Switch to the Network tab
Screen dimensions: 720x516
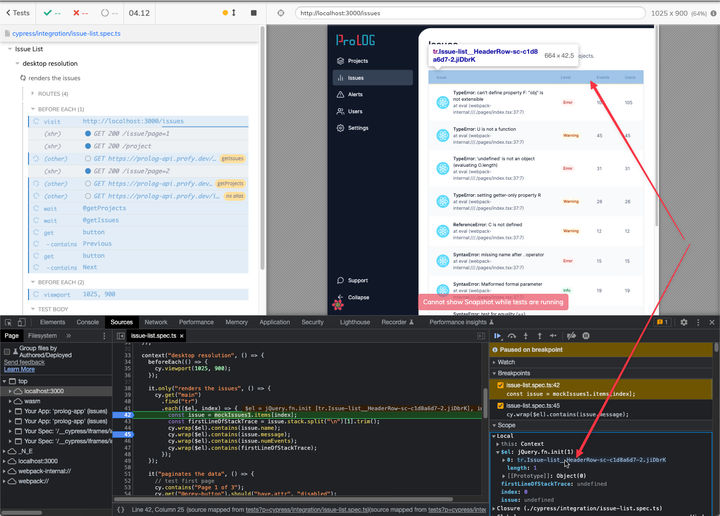click(x=155, y=322)
